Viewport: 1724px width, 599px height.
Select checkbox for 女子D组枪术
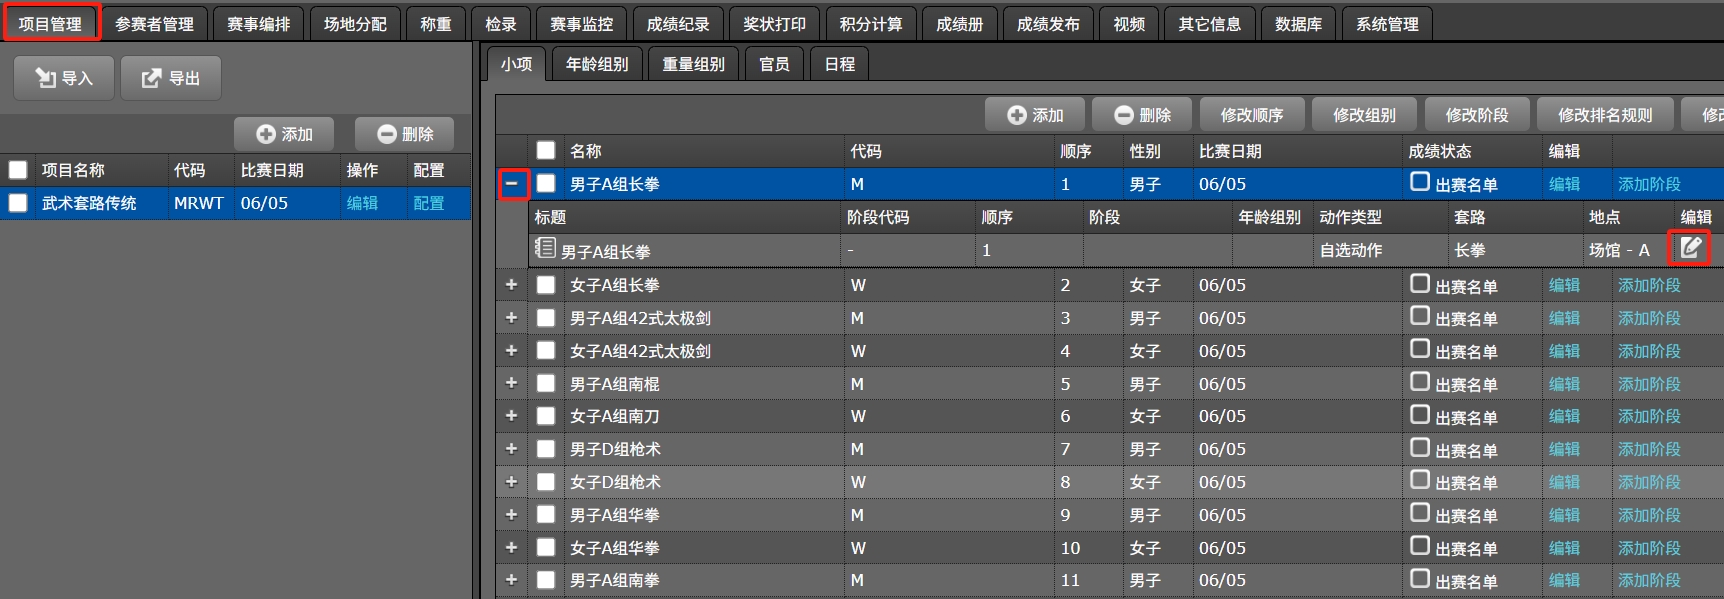545,482
